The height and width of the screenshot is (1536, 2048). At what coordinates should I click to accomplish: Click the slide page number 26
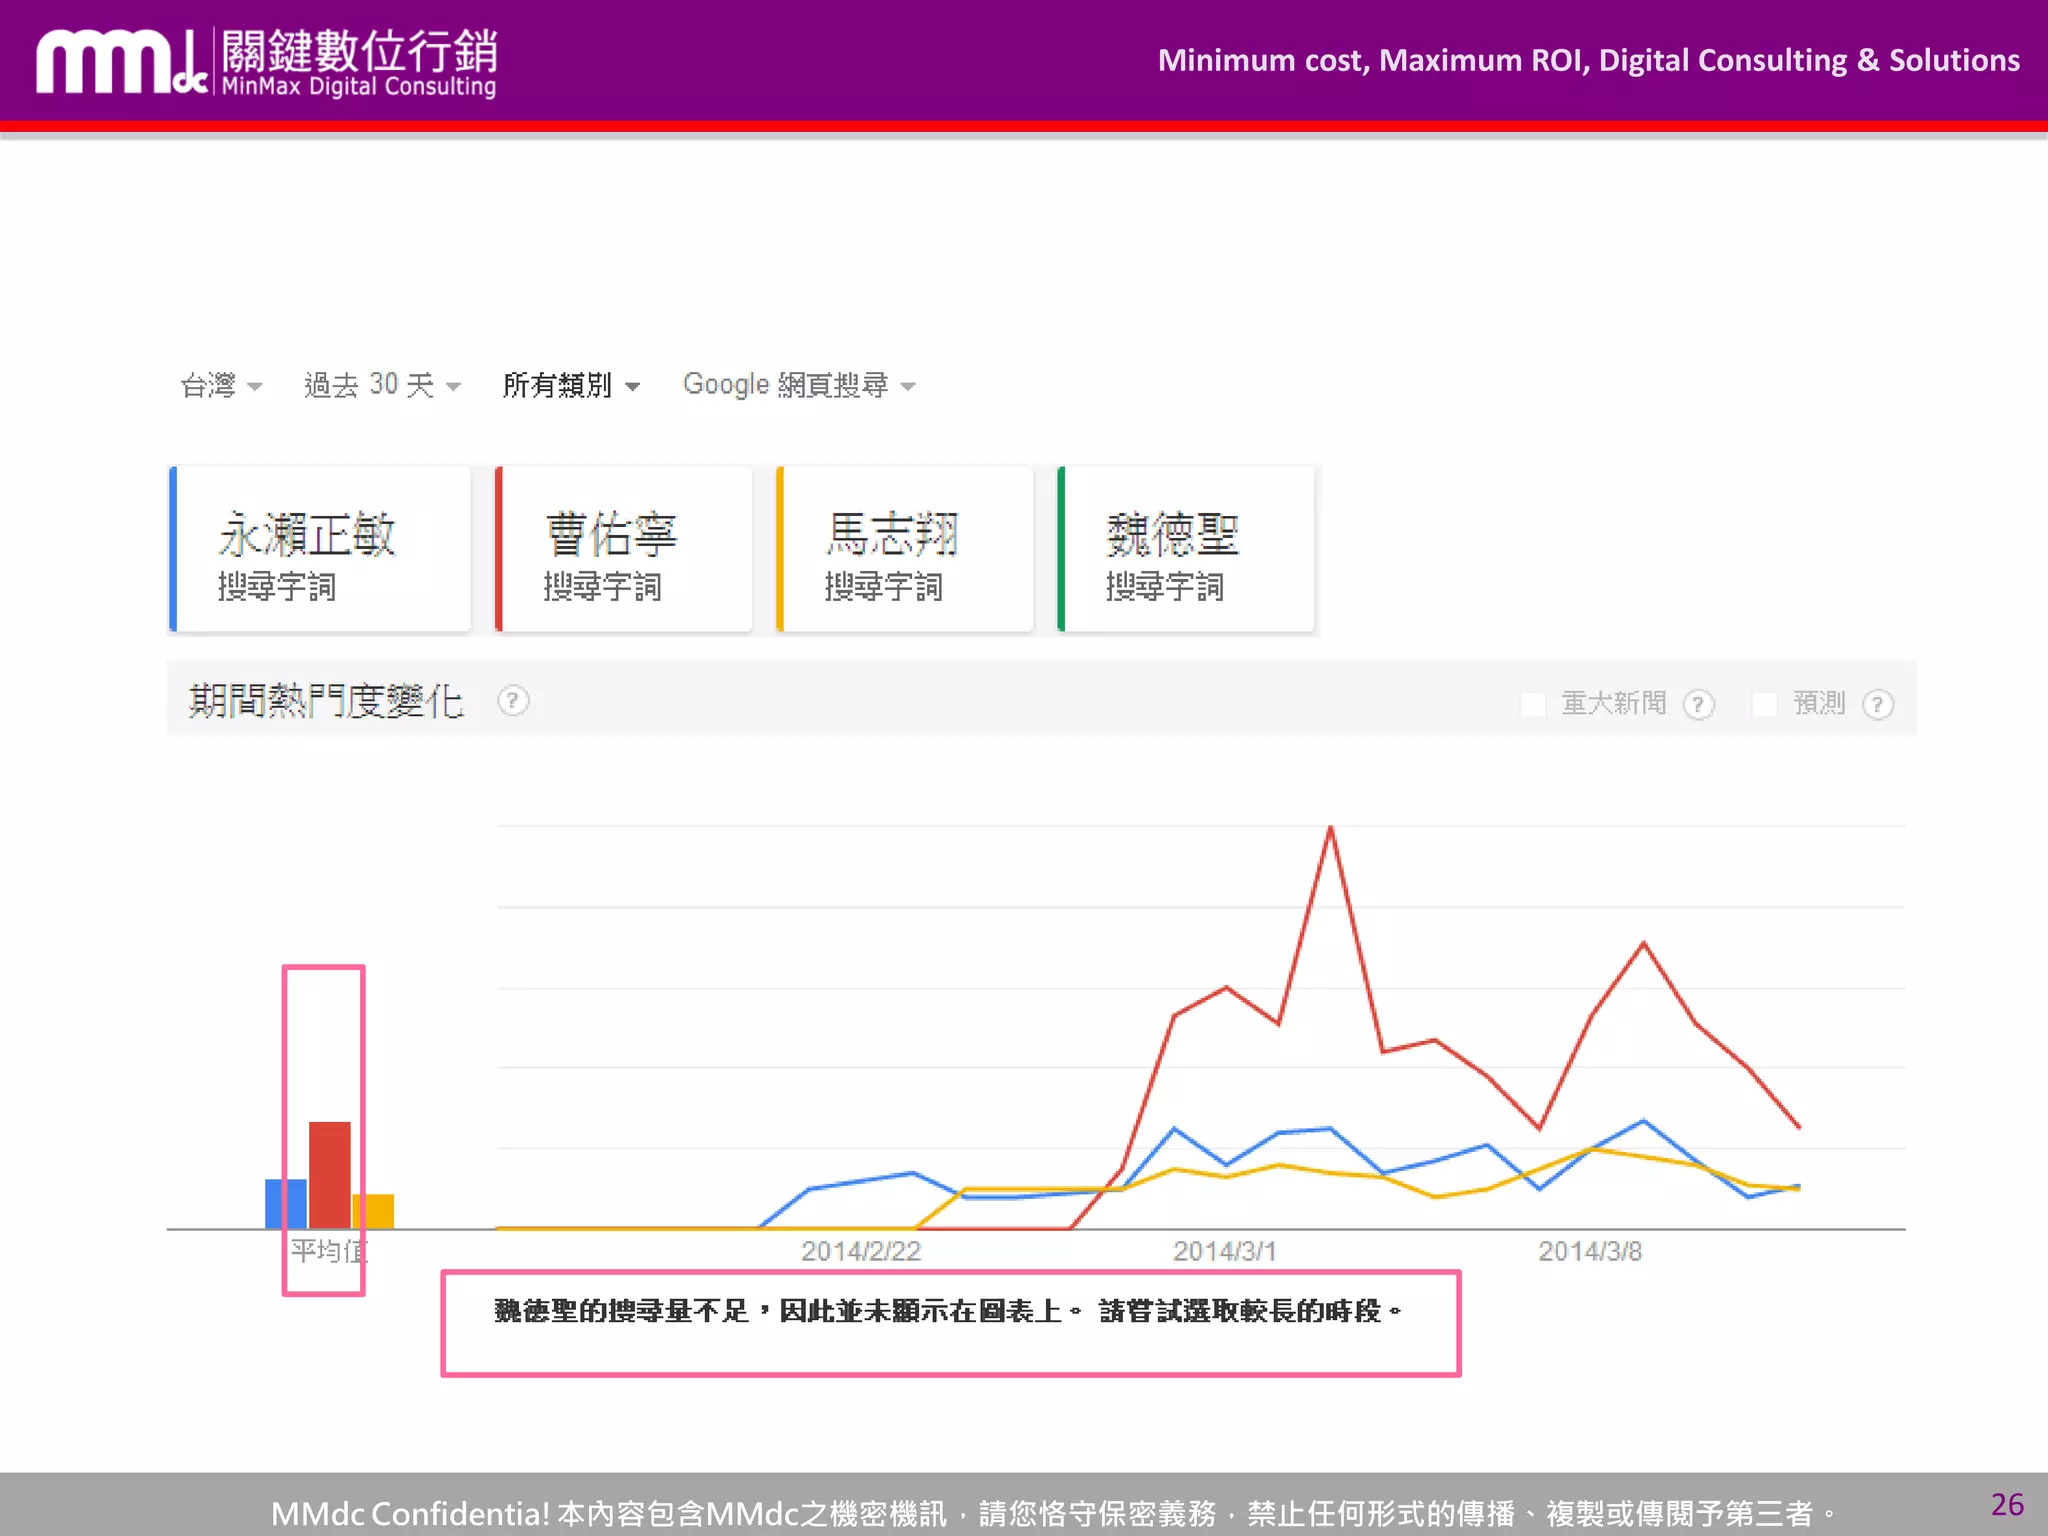pos(2007,1504)
